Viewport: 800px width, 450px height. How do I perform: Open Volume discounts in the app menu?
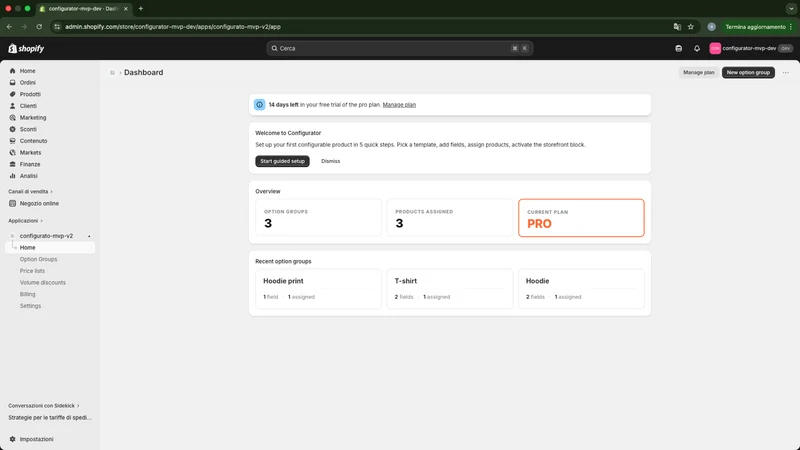pyautogui.click(x=43, y=283)
